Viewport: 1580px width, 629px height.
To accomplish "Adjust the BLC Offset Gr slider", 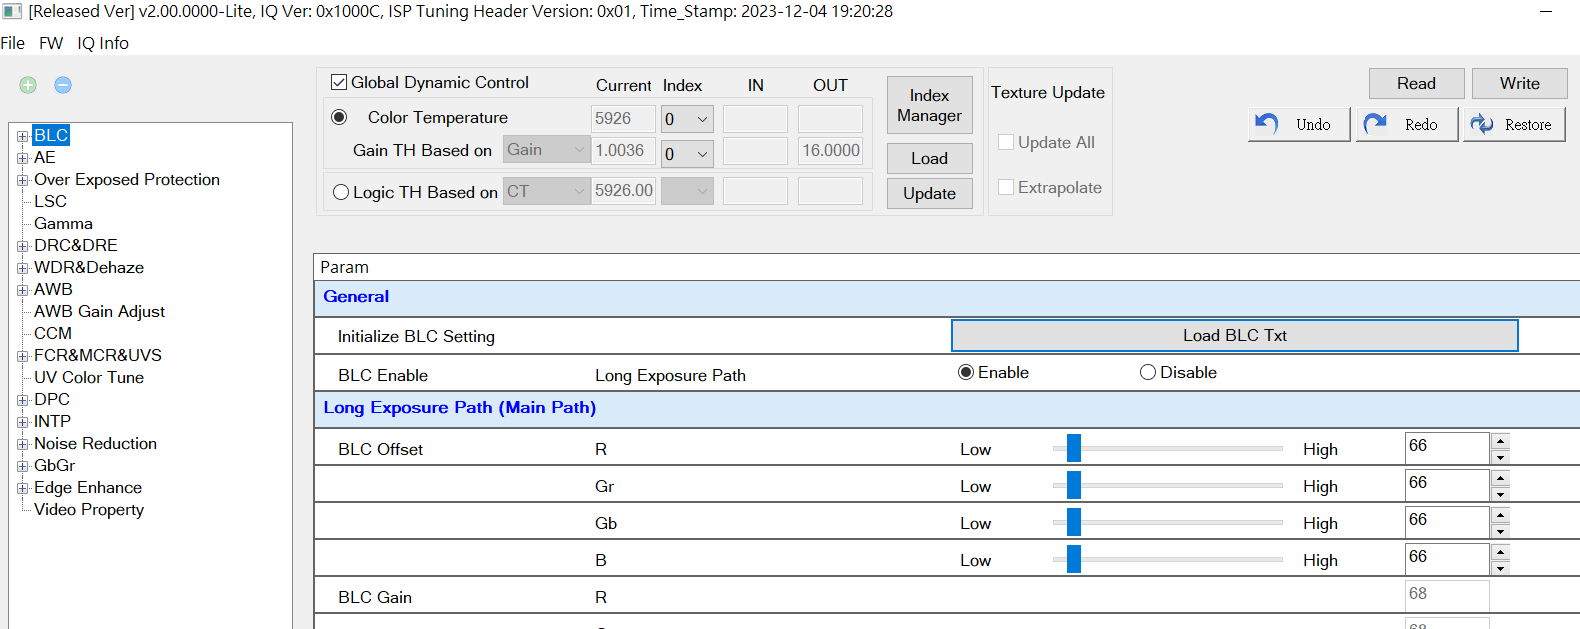I will [1074, 485].
